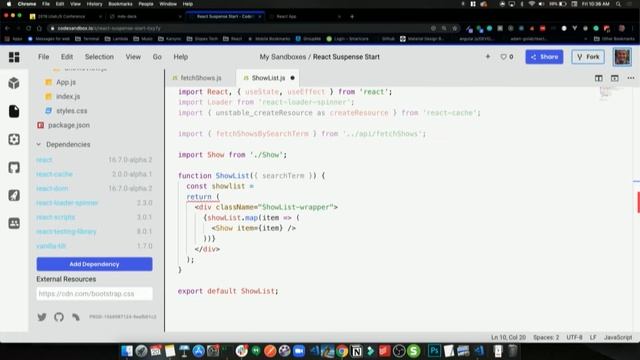Open Google Chrome in the Dock
This screenshot has height=360, width=640.
coord(342,351)
